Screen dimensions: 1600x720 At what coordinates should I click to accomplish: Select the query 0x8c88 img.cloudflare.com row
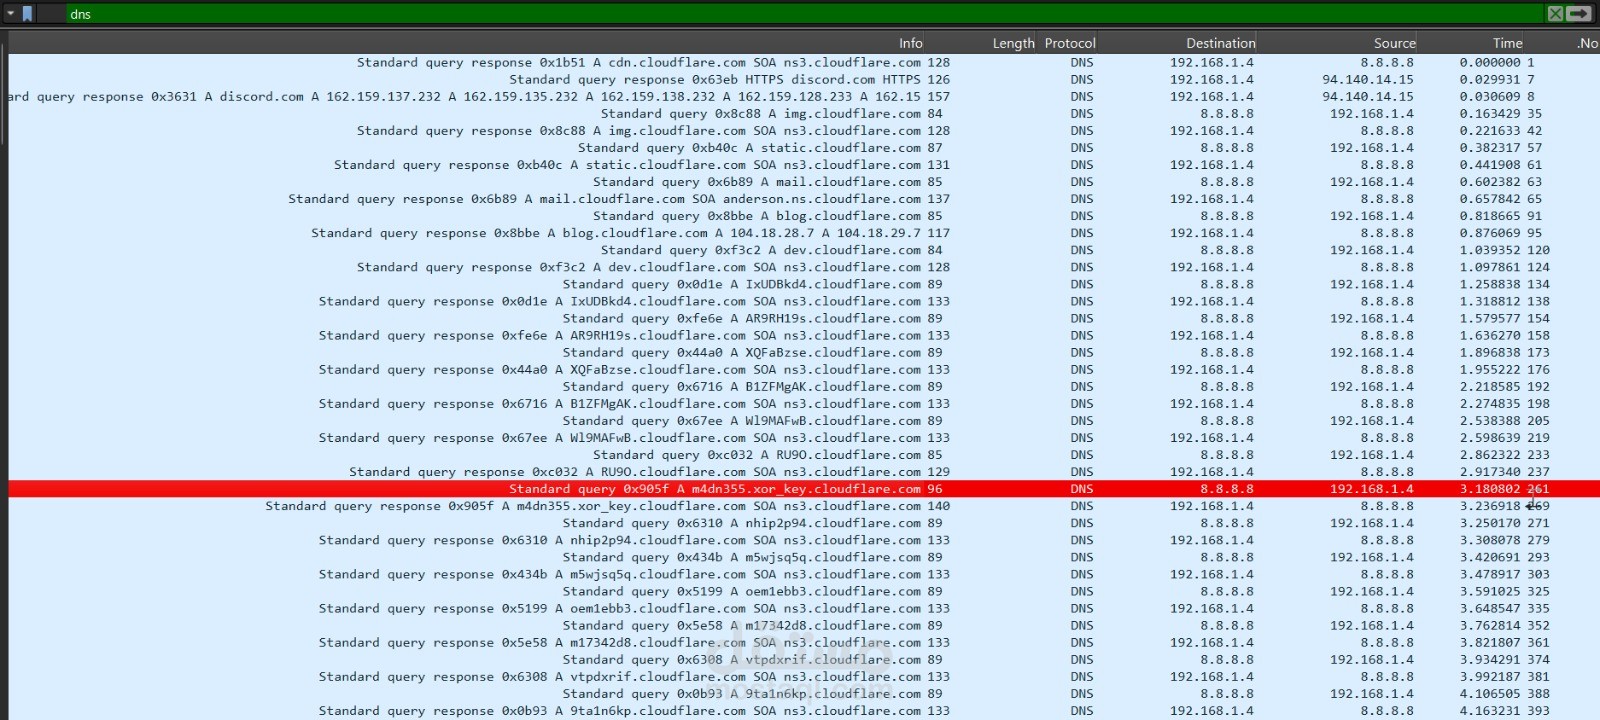[804, 113]
